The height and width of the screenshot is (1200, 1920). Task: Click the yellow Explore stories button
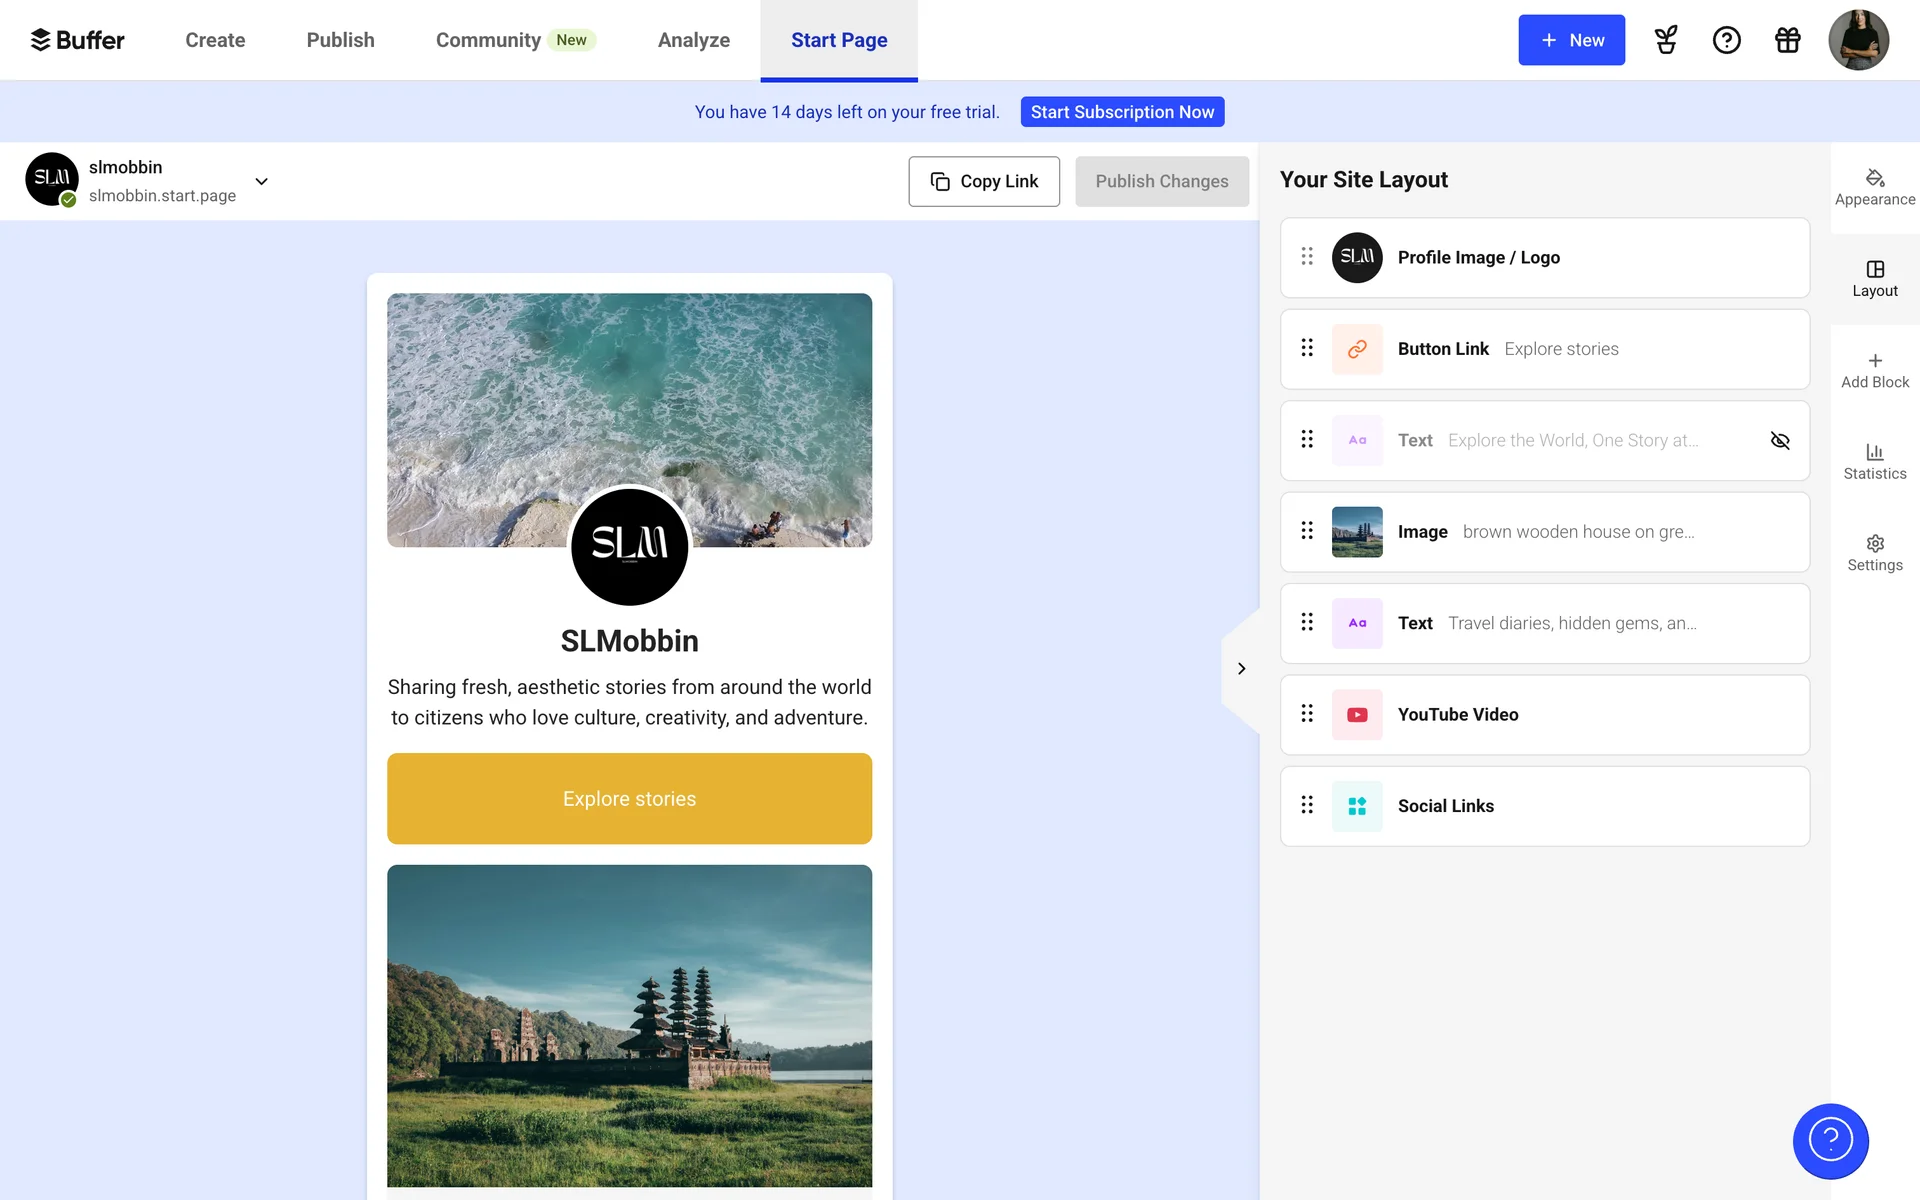pyautogui.click(x=629, y=798)
